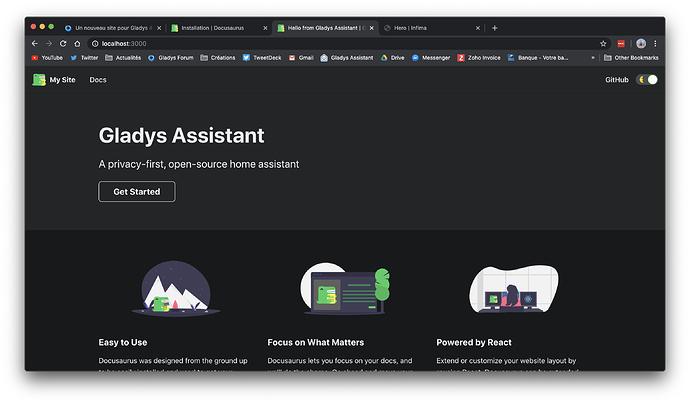Go to the home page icon
Viewport: 690px width, 404px height.
(x=77, y=44)
